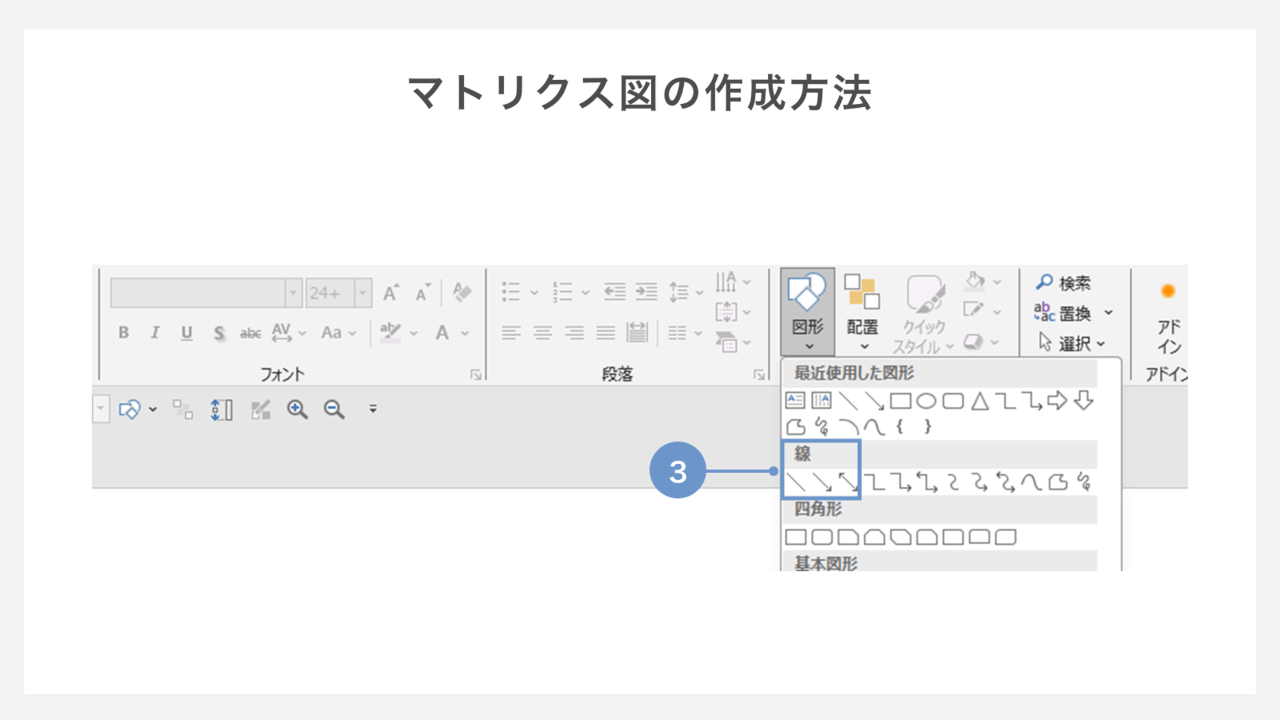
Task: Center text in paragraph
Action: coord(542,333)
